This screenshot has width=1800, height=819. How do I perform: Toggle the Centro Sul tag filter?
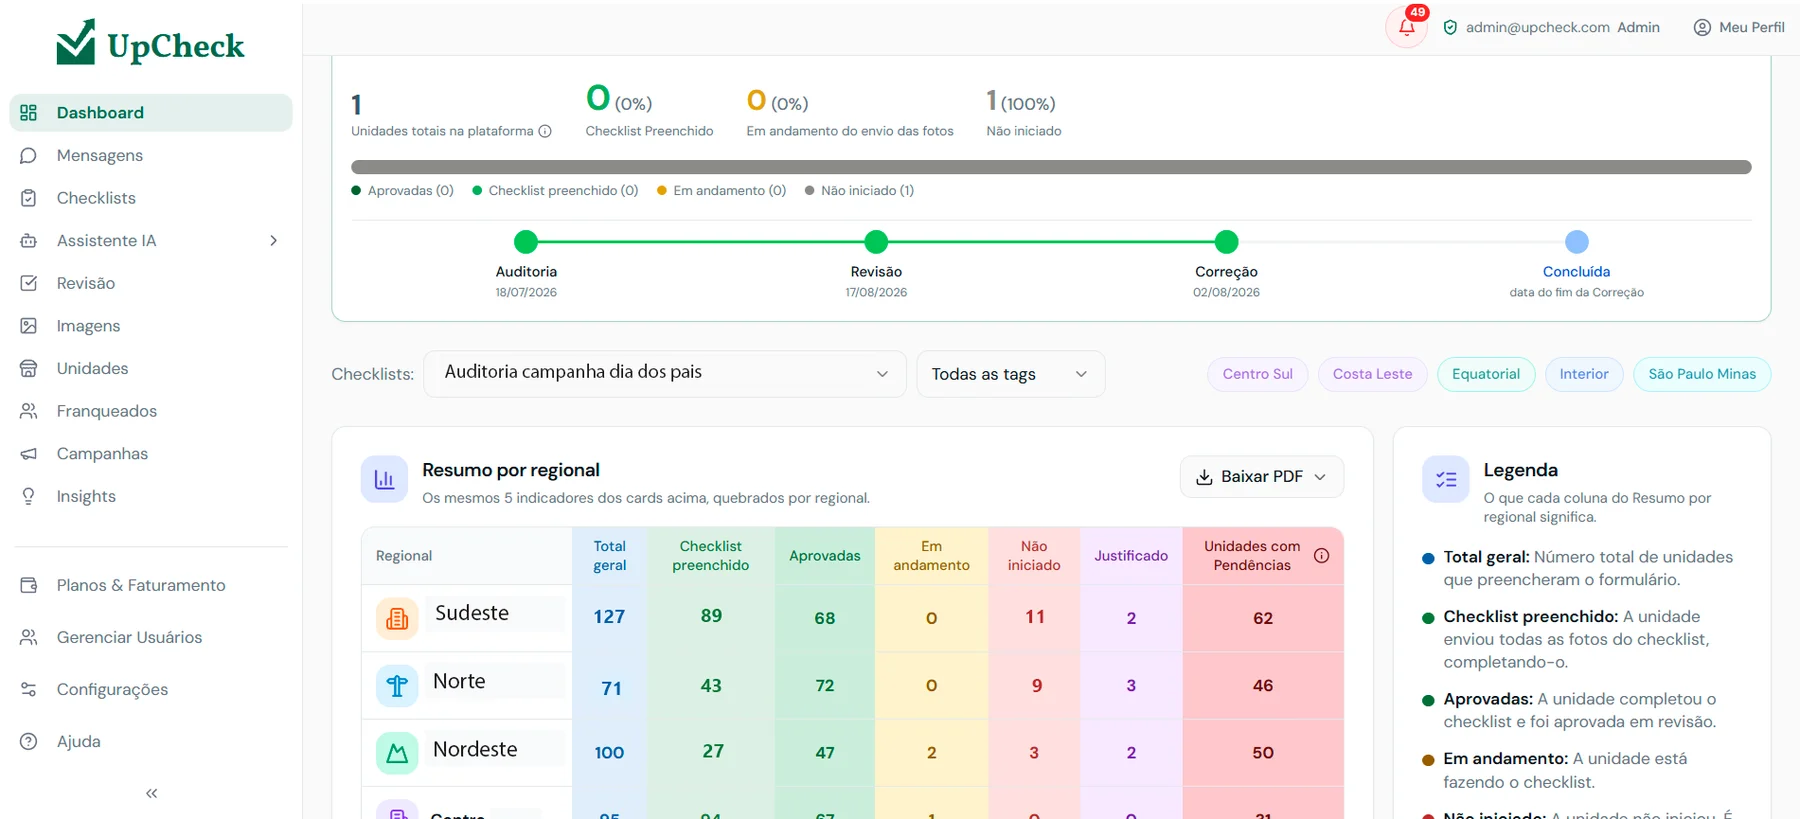click(x=1257, y=374)
